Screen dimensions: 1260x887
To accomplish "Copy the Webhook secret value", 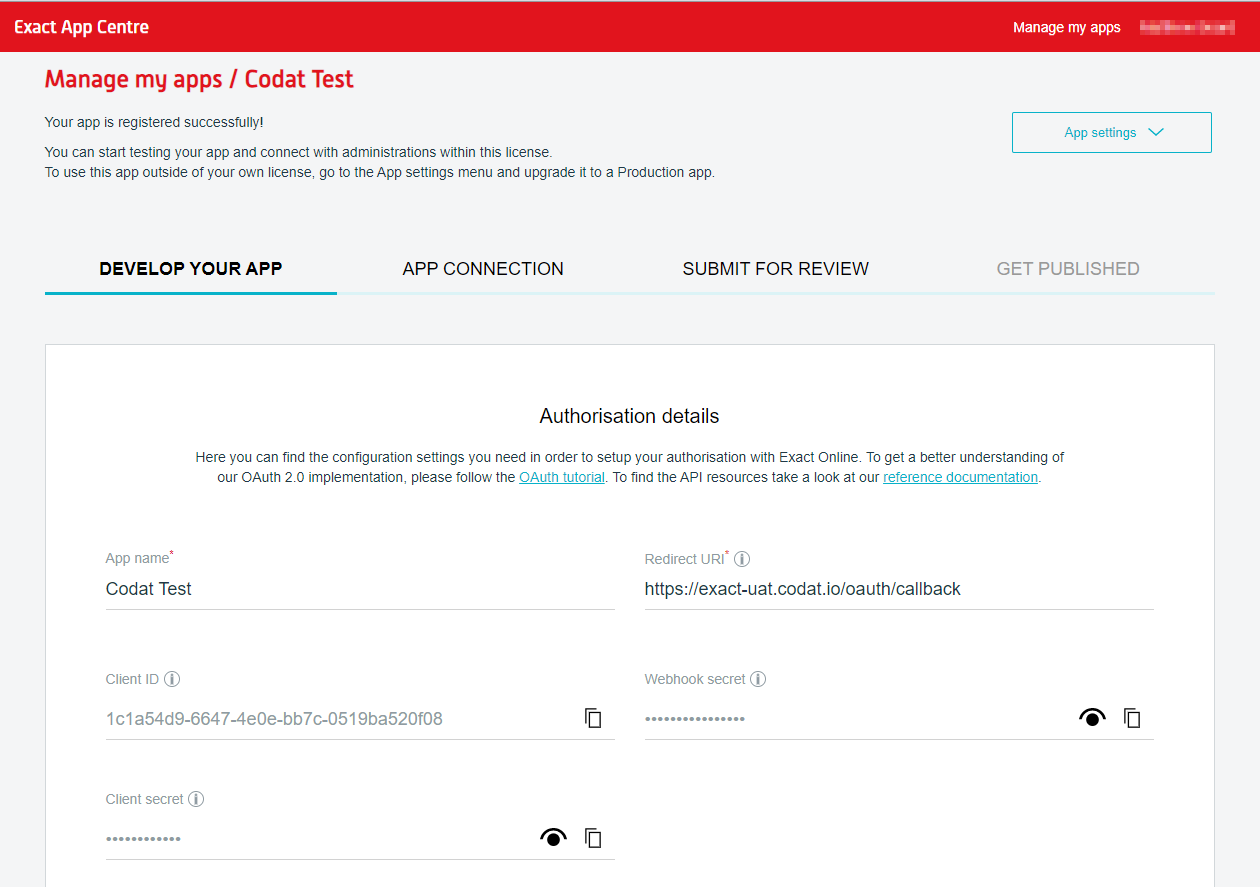I will (x=1132, y=718).
